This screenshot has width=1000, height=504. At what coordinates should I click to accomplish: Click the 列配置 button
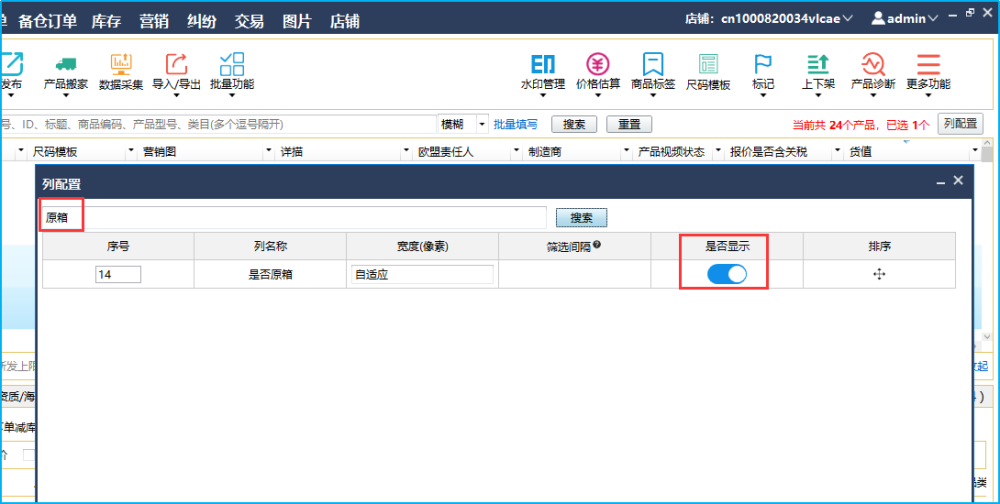click(x=960, y=124)
